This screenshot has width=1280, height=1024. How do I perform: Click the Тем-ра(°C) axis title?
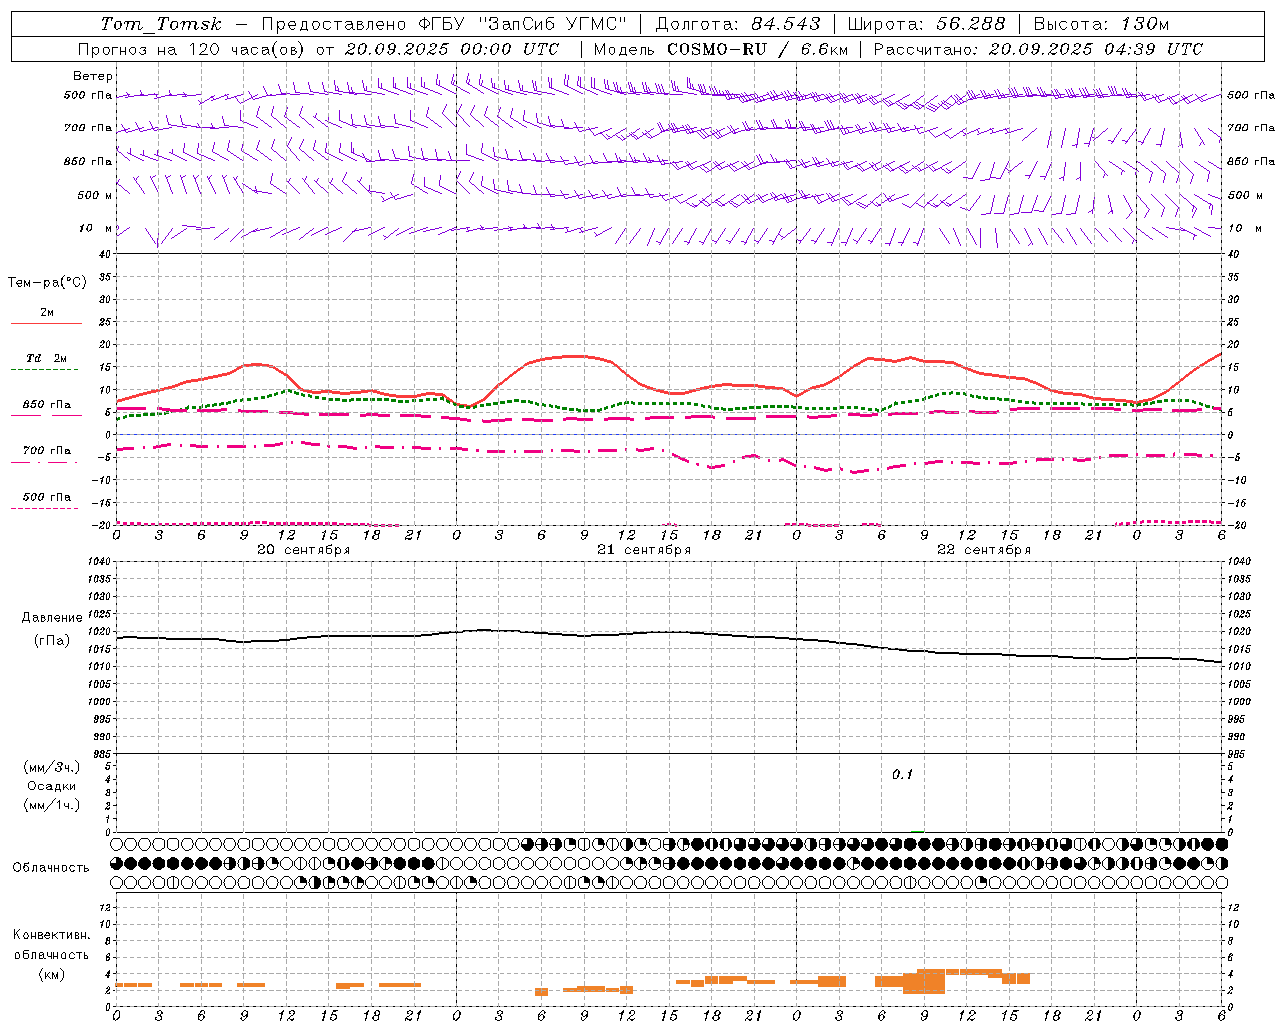point(47,283)
